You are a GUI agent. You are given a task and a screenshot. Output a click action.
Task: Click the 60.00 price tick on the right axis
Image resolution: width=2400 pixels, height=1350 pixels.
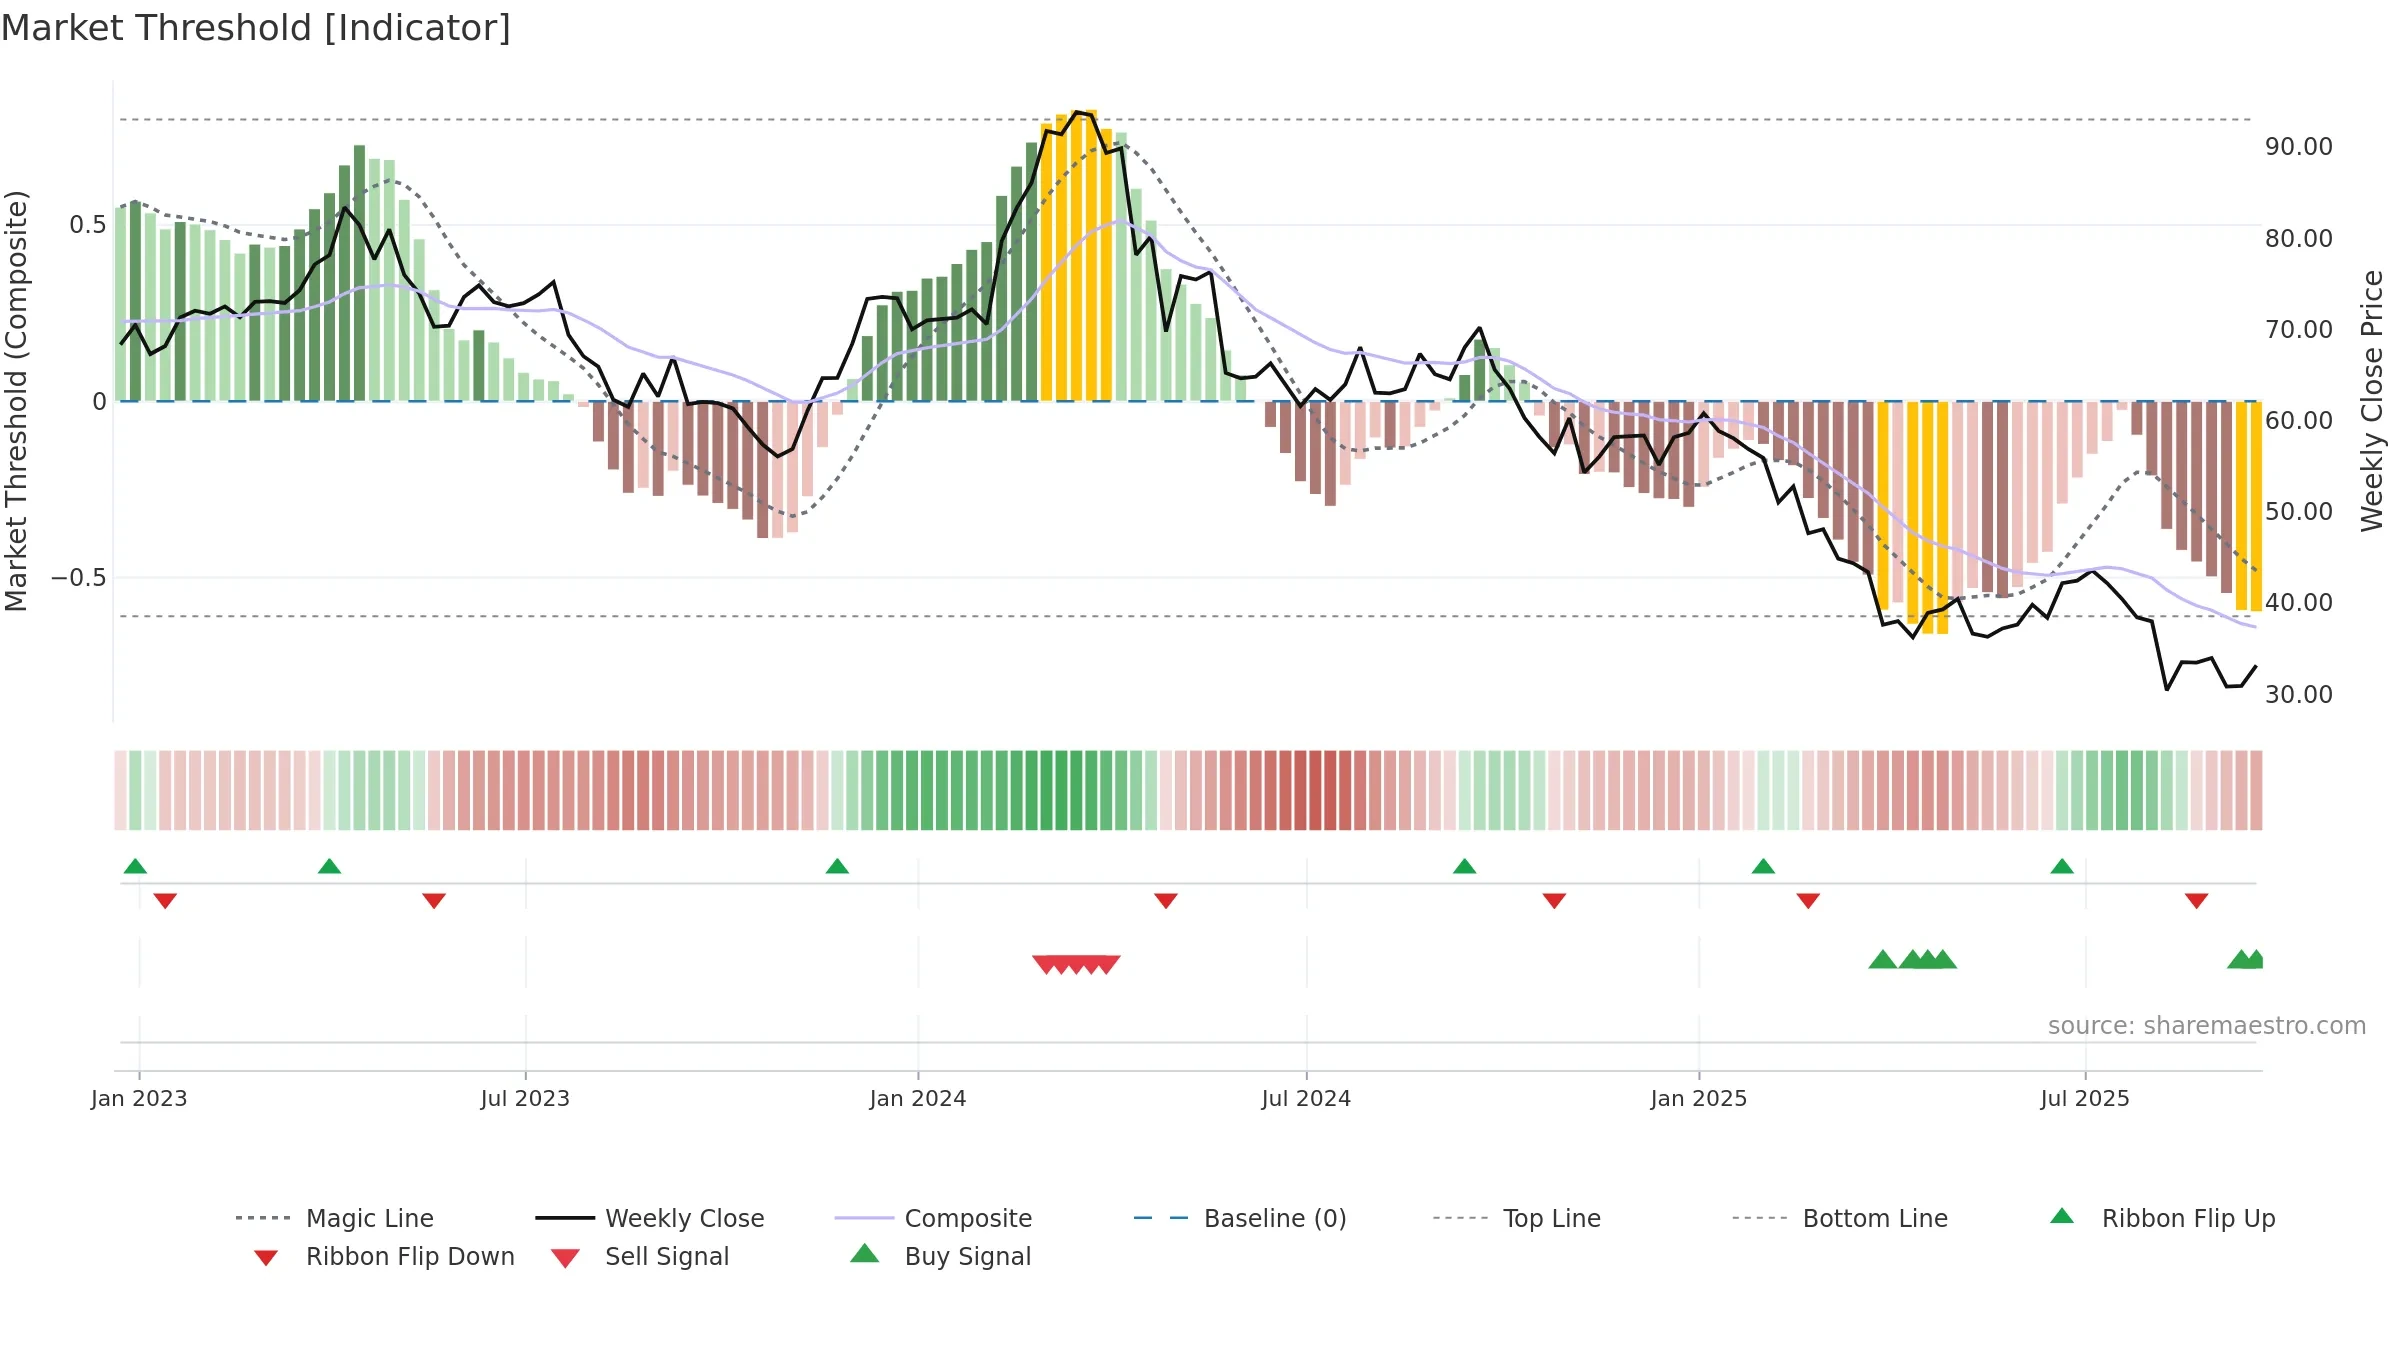click(x=2299, y=421)
